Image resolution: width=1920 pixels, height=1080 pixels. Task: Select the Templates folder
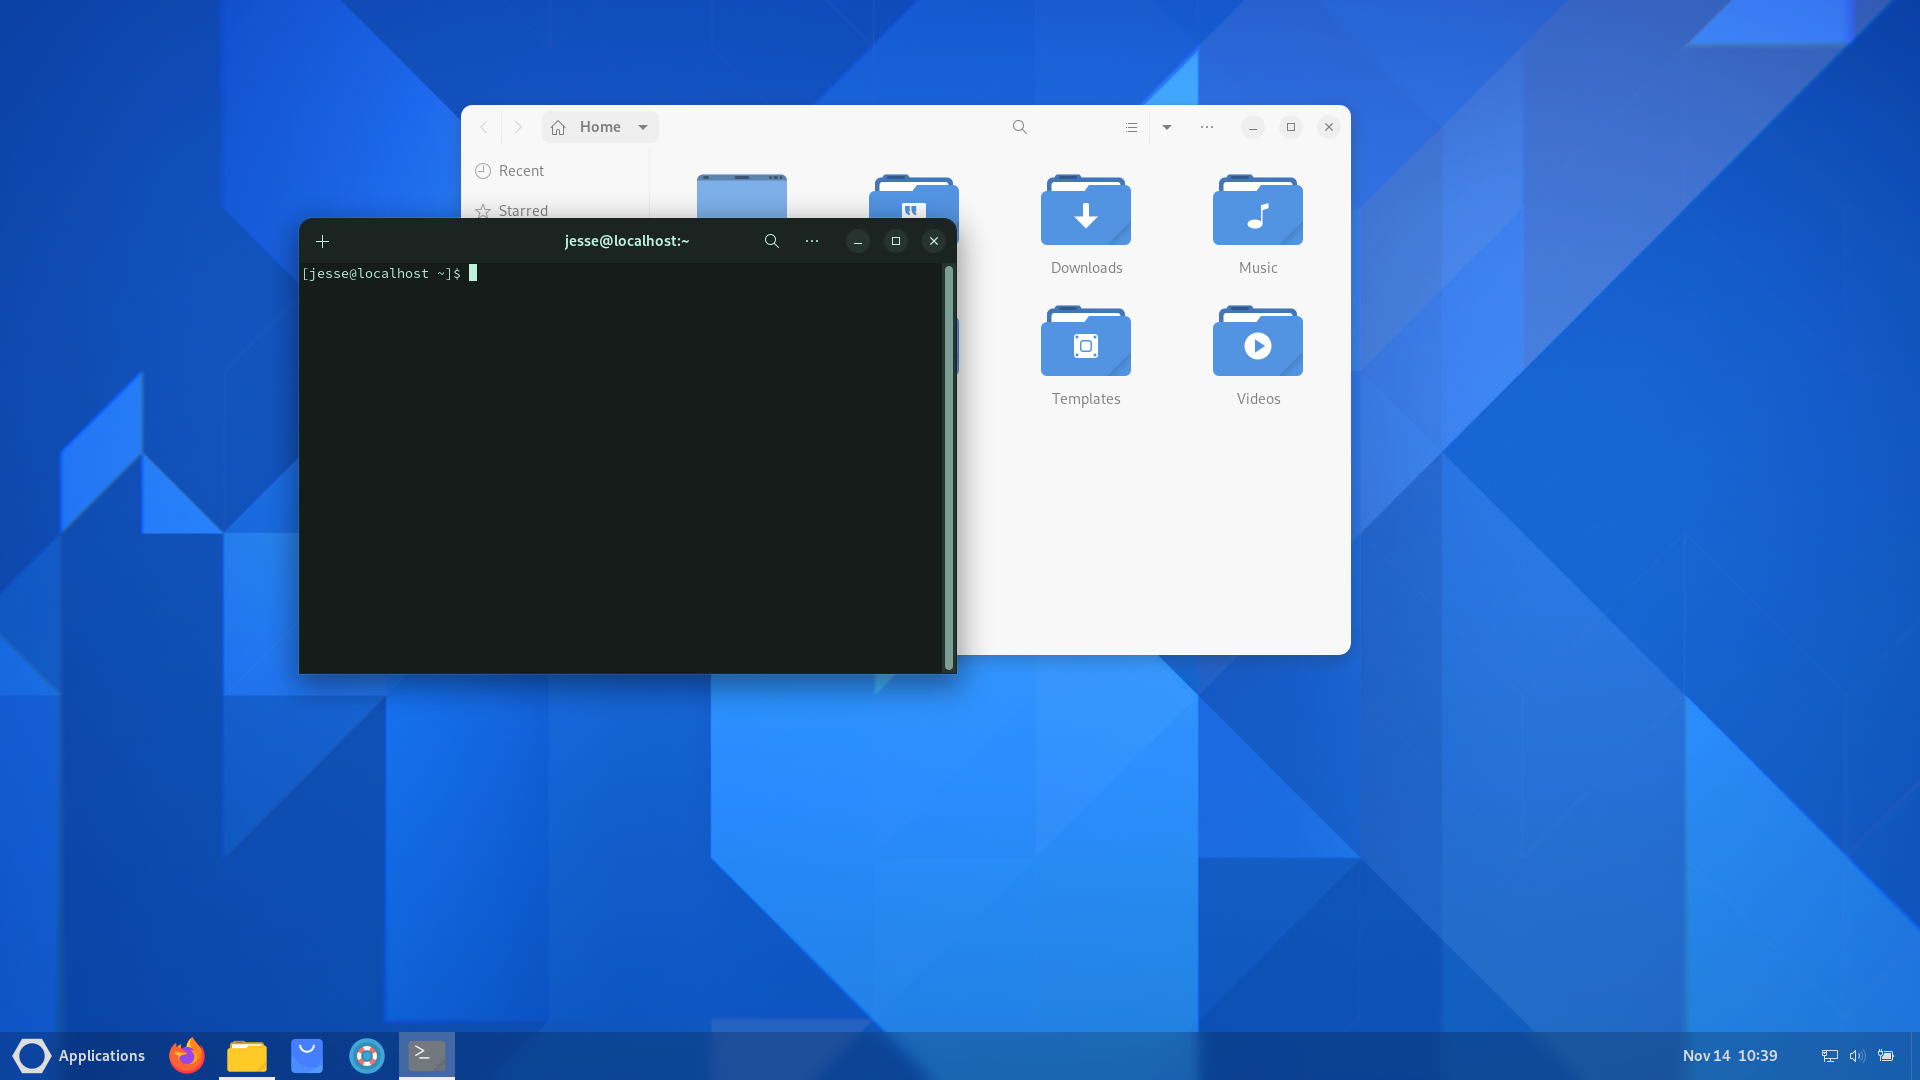pyautogui.click(x=1086, y=356)
